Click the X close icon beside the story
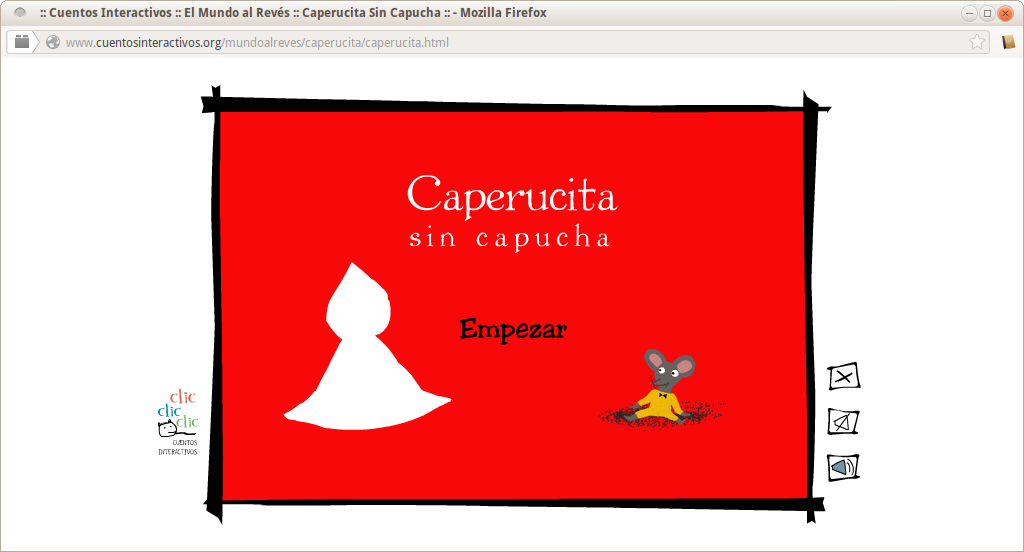Image resolution: width=1024 pixels, height=552 pixels. click(844, 377)
